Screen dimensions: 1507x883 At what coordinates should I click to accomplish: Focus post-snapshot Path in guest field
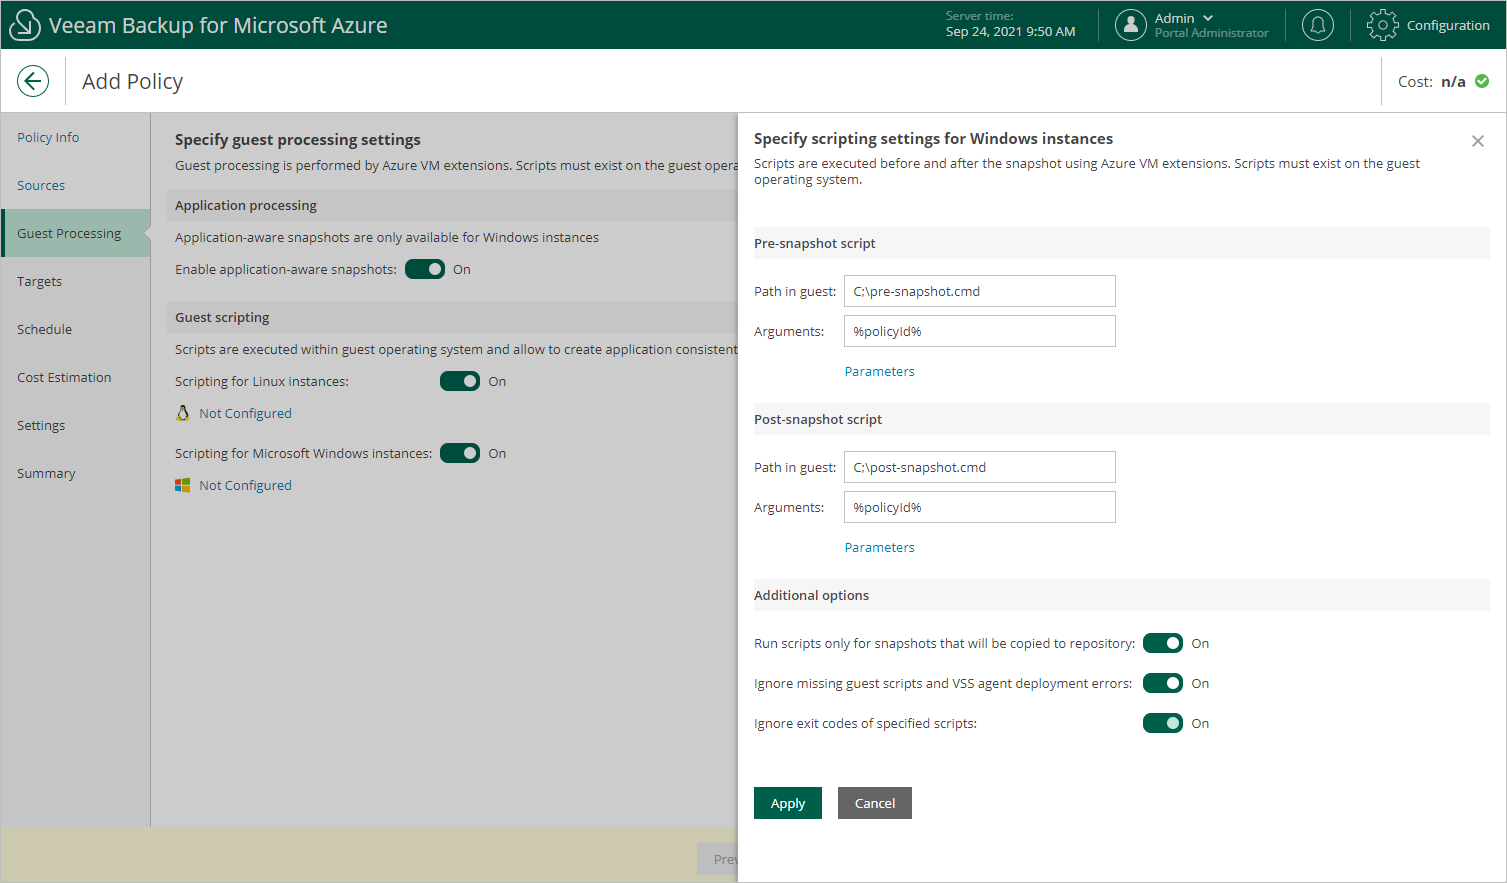(980, 467)
